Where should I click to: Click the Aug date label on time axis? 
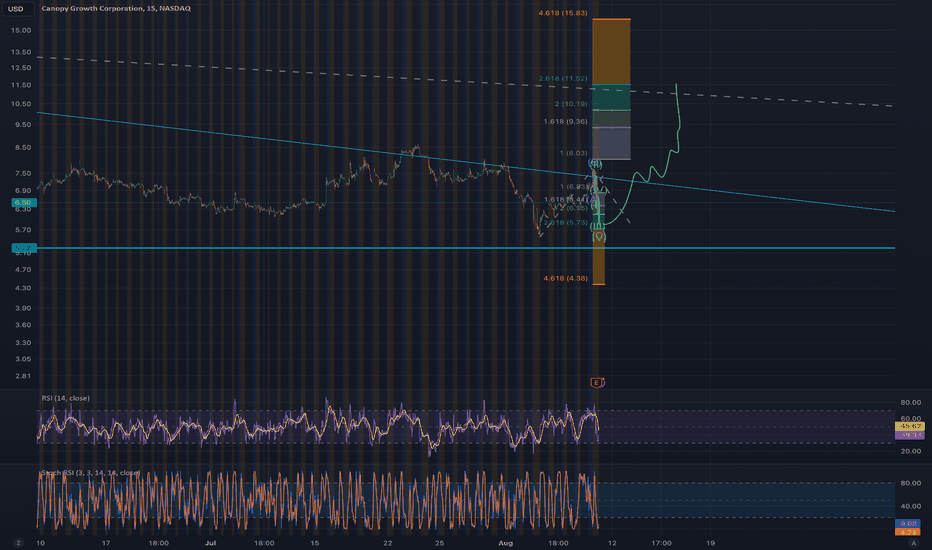(505, 543)
